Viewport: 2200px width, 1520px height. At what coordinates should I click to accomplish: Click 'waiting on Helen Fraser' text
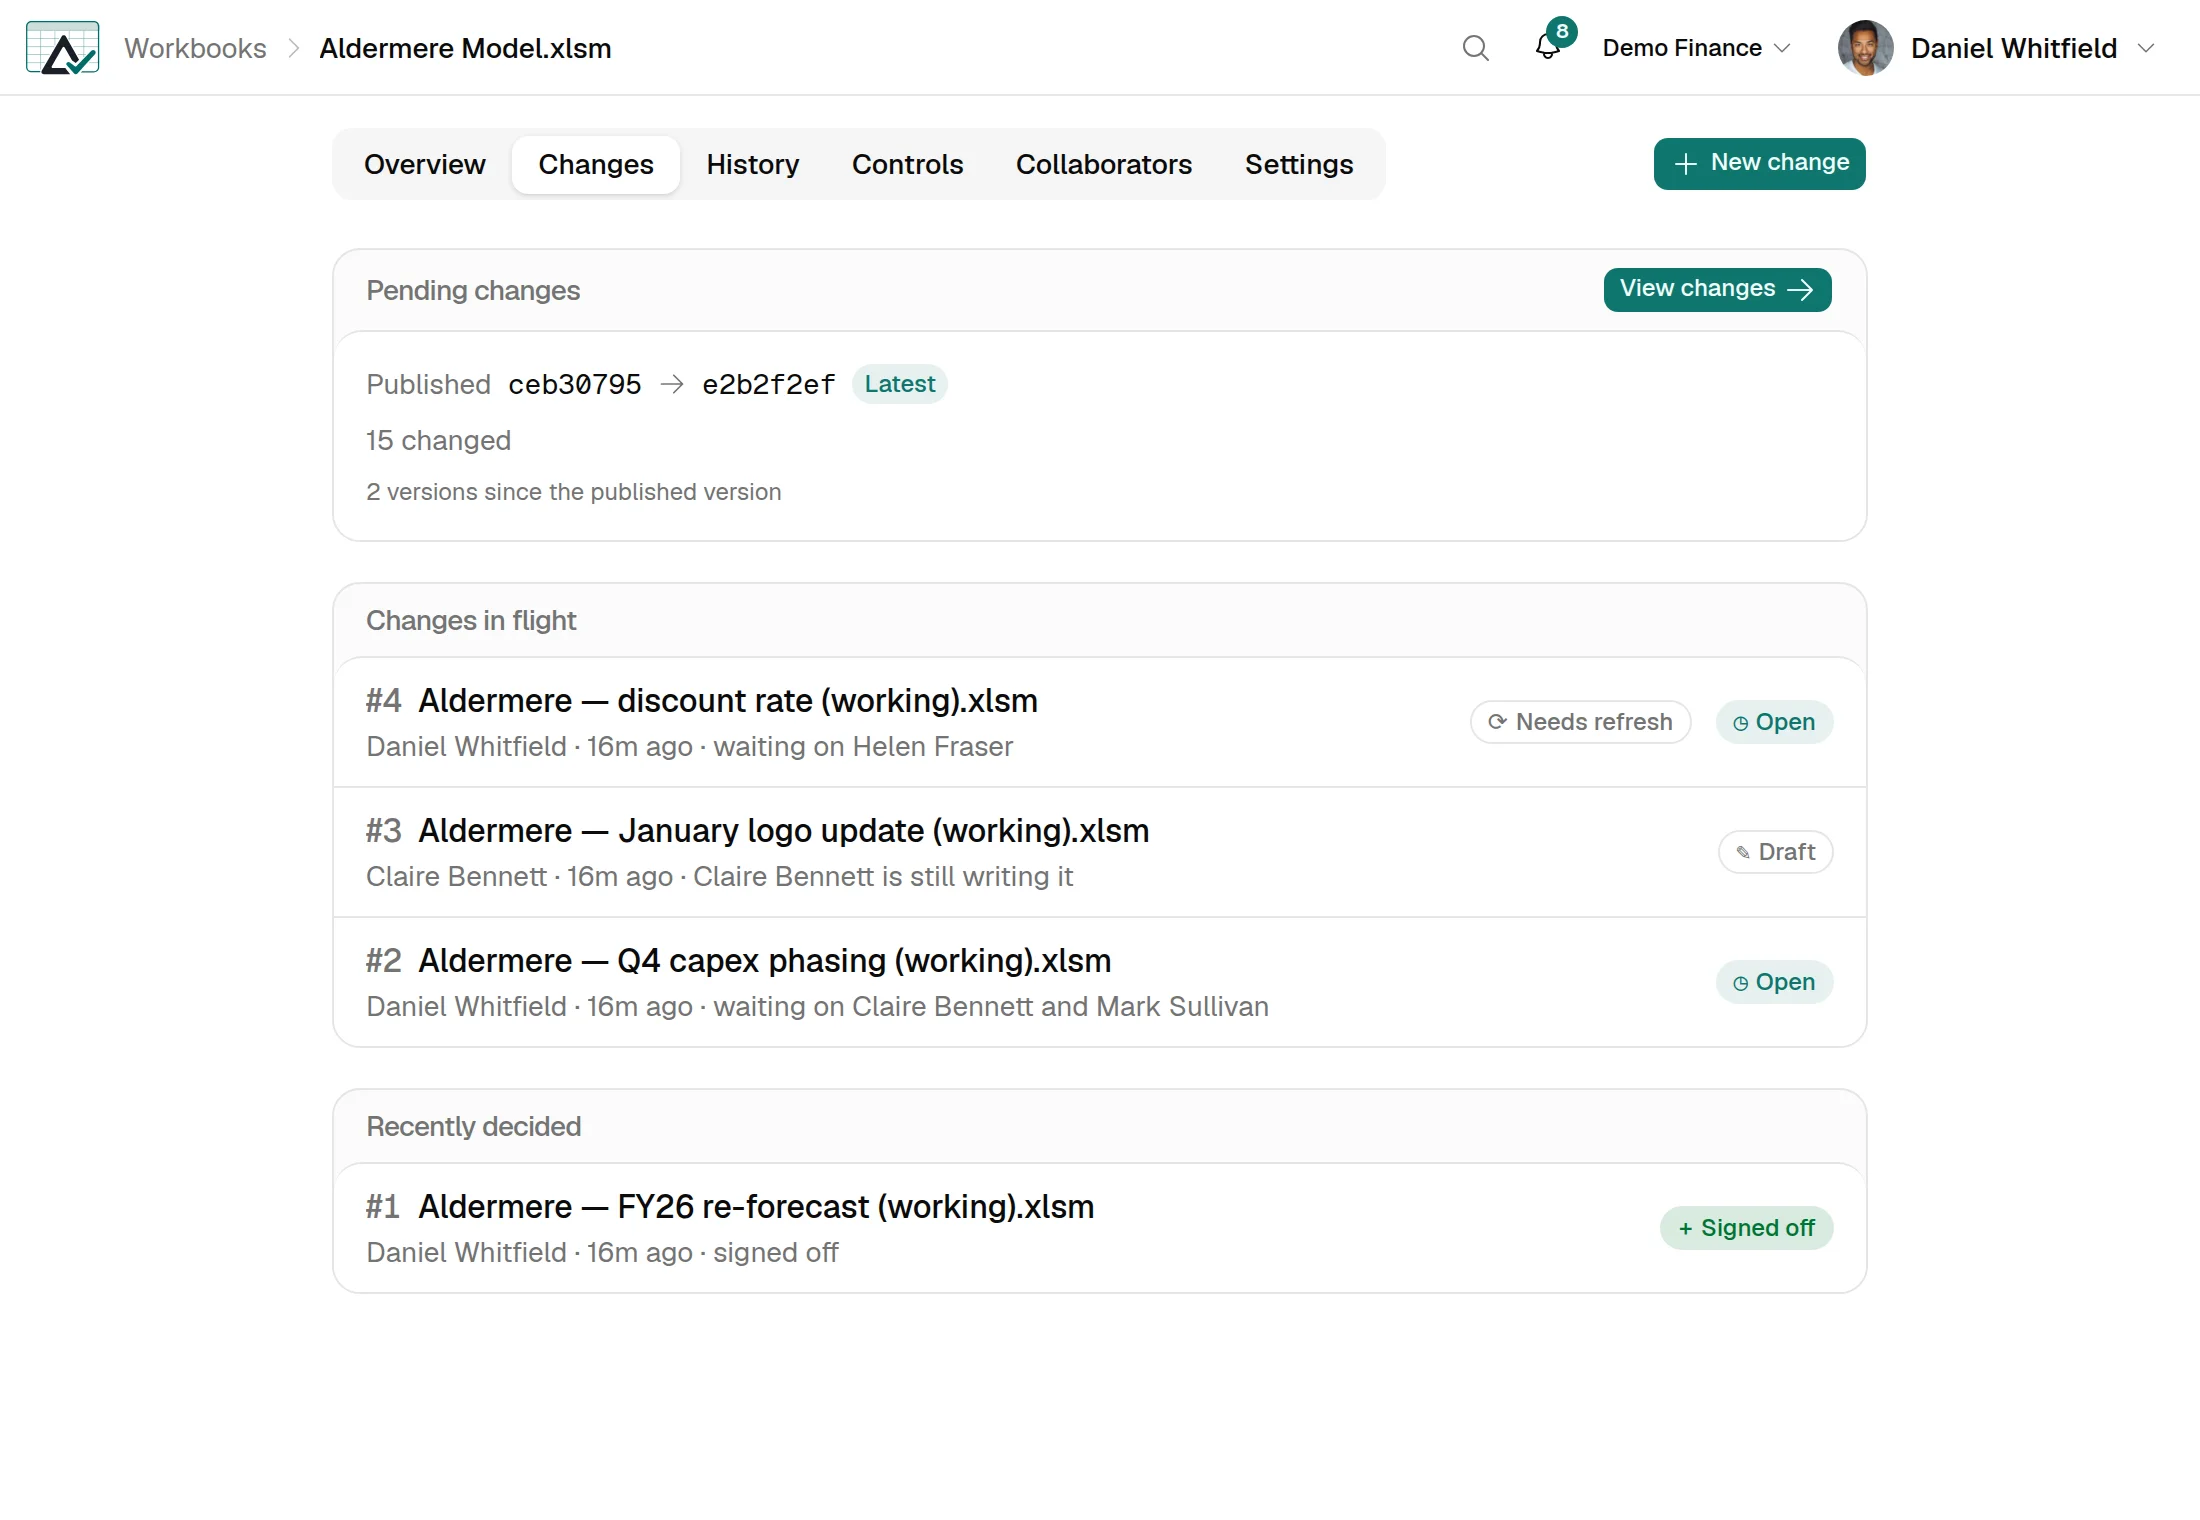863,747
